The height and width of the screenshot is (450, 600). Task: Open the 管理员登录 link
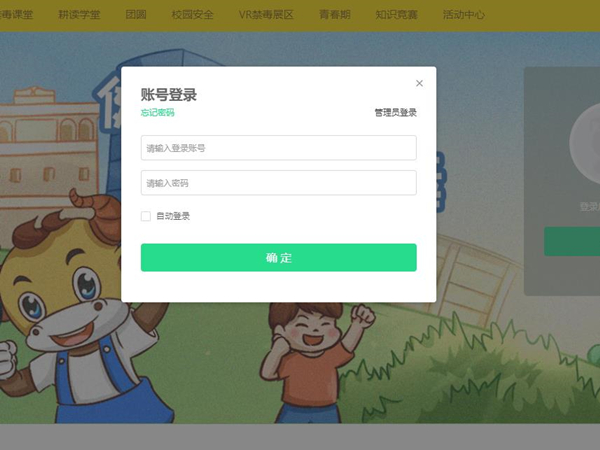(395, 112)
